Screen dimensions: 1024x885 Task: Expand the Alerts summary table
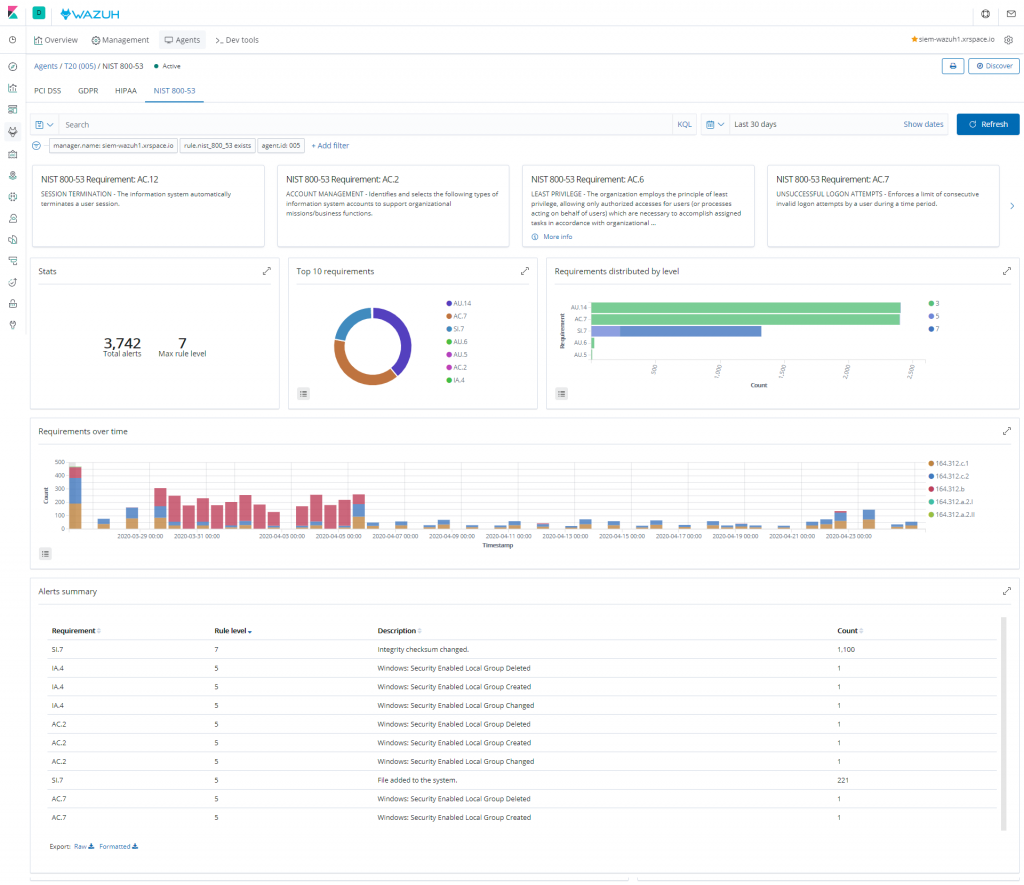[x=1007, y=591]
